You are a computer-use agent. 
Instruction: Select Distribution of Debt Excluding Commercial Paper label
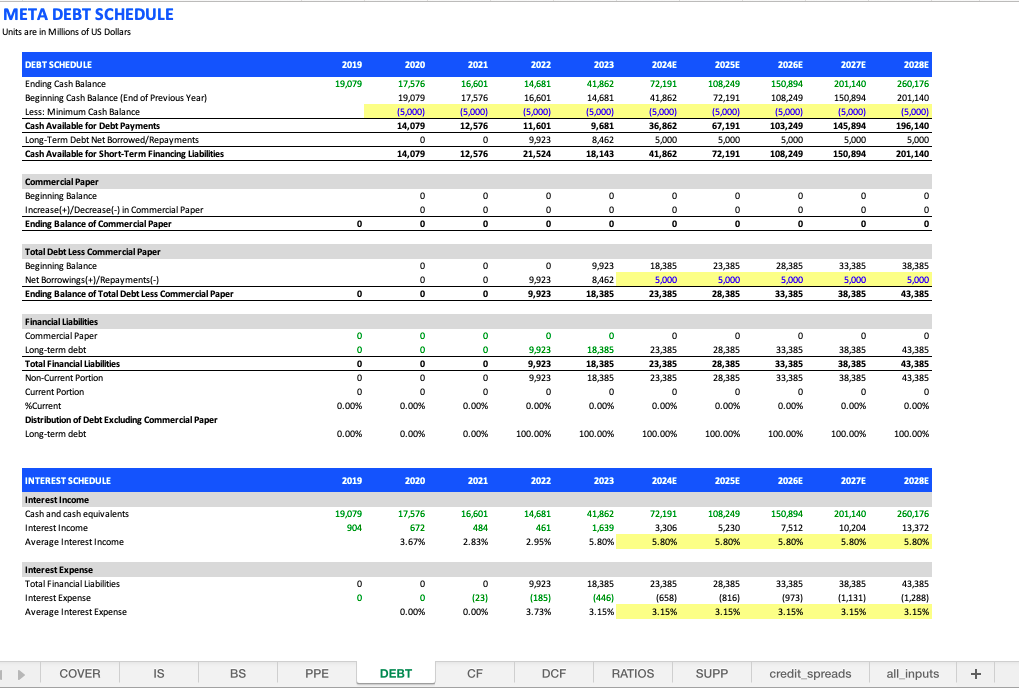coord(121,420)
